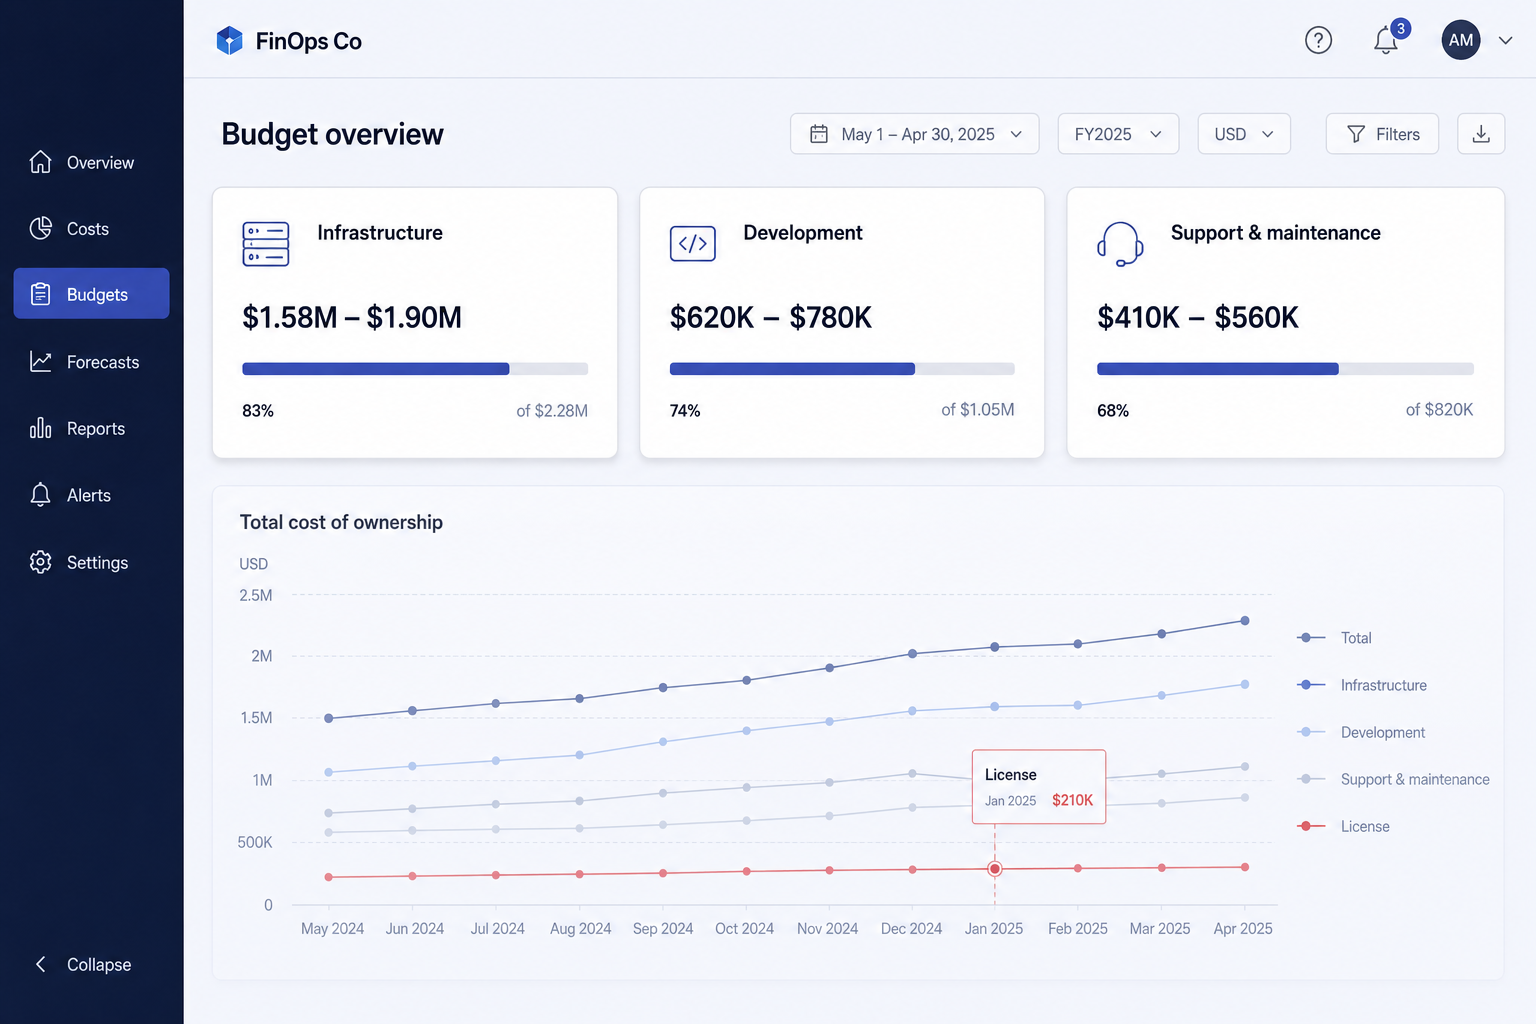This screenshot has height=1024, width=1536.
Task: Open the Infrastructure budget card title
Action: click(x=380, y=233)
